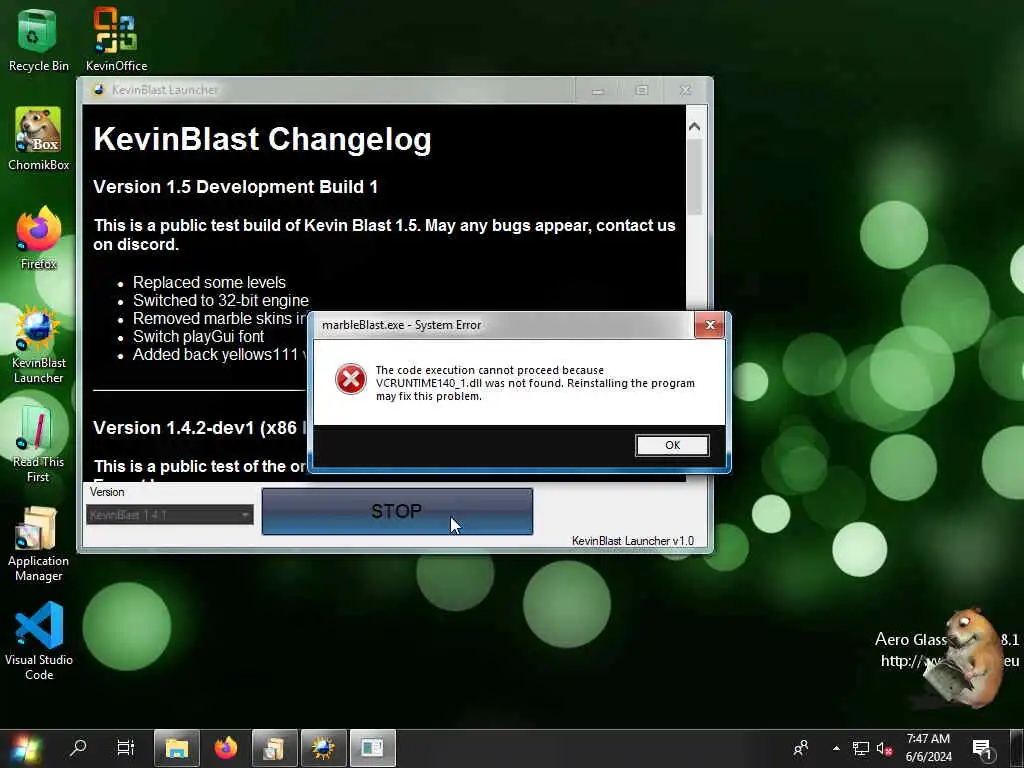Click the changelog vertical scrollbar thumb
This screenshot has width=1024, height=768.
695,176
